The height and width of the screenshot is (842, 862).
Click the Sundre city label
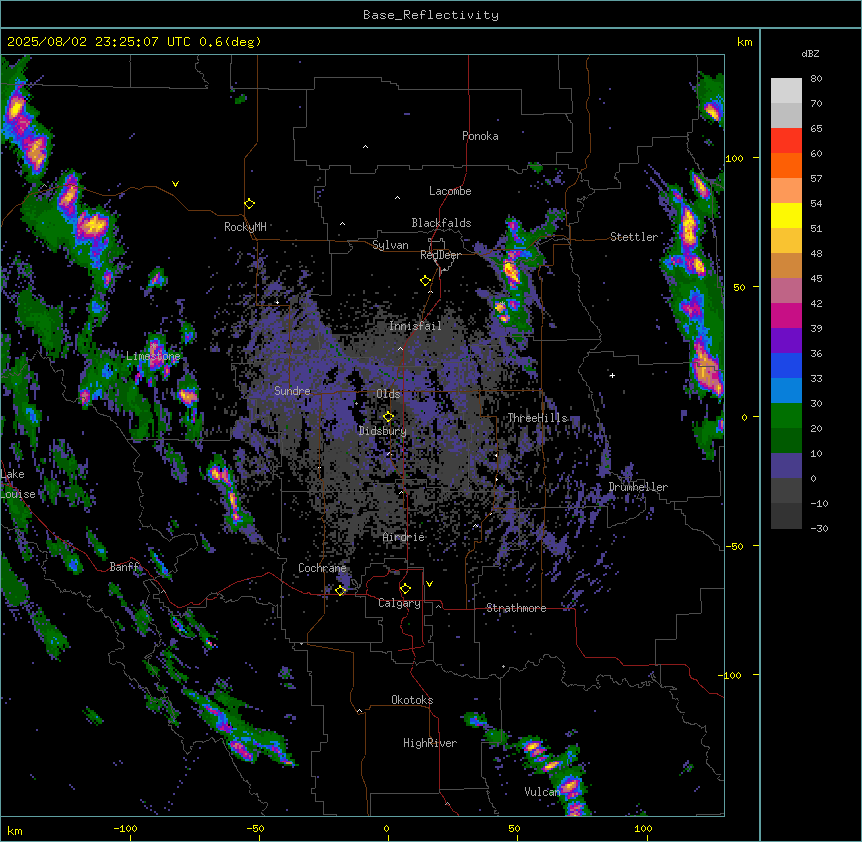(292, 391)
